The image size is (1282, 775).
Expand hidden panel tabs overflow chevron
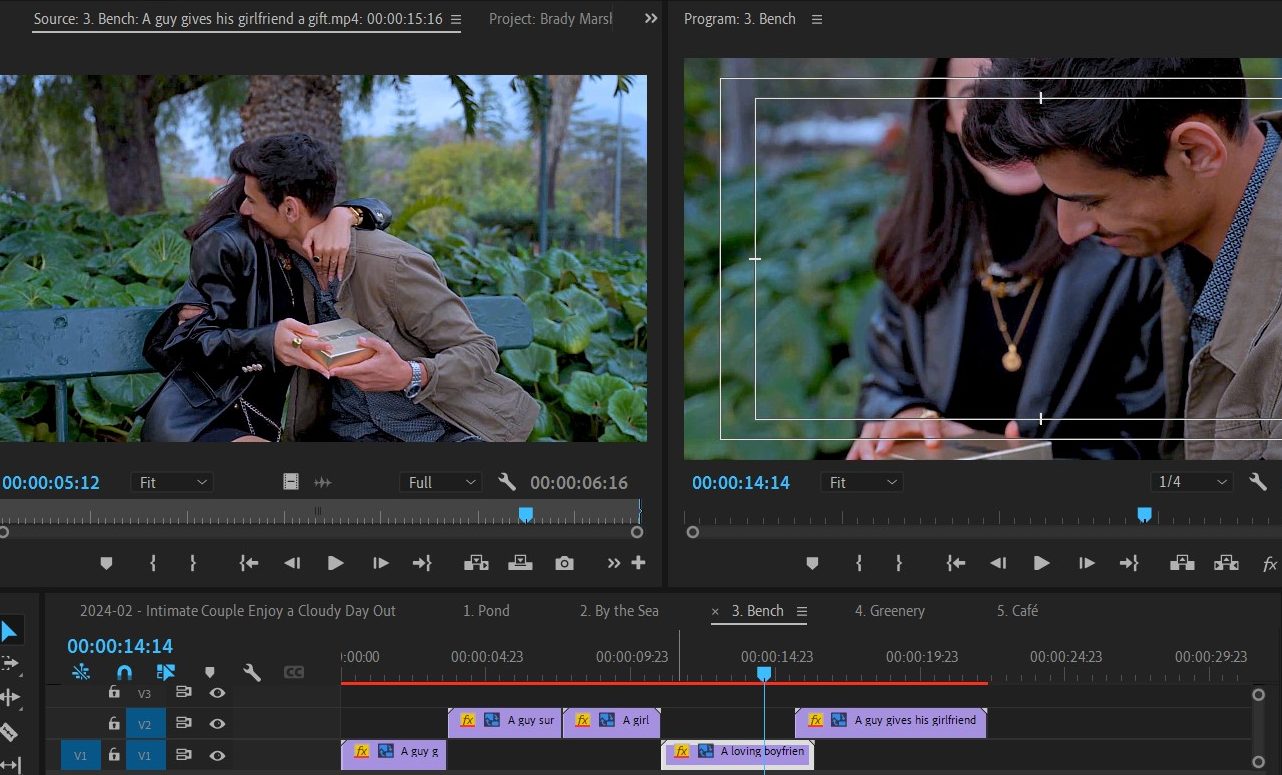coord(651,19)
